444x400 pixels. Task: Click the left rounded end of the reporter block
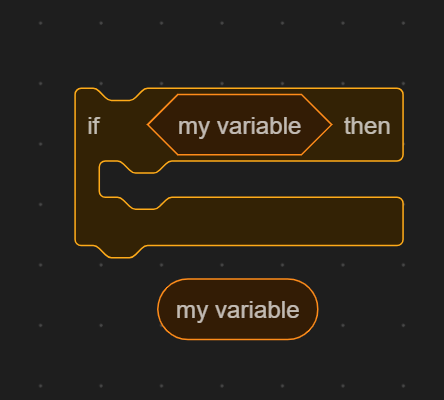click(x=167, y=309)
